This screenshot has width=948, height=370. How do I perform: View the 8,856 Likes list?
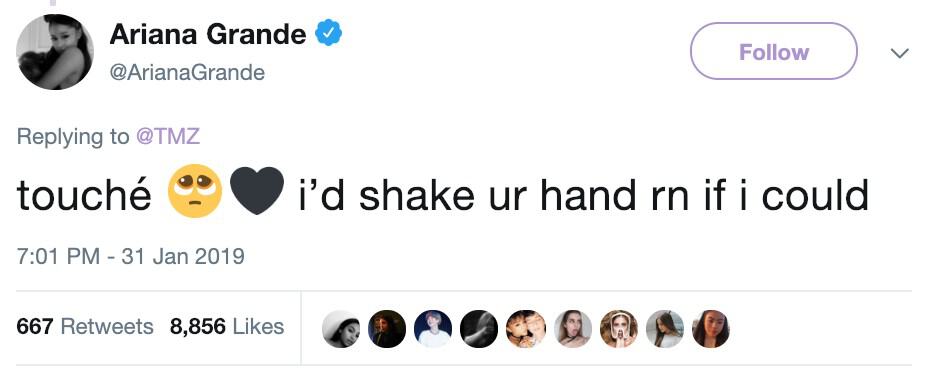227,326
